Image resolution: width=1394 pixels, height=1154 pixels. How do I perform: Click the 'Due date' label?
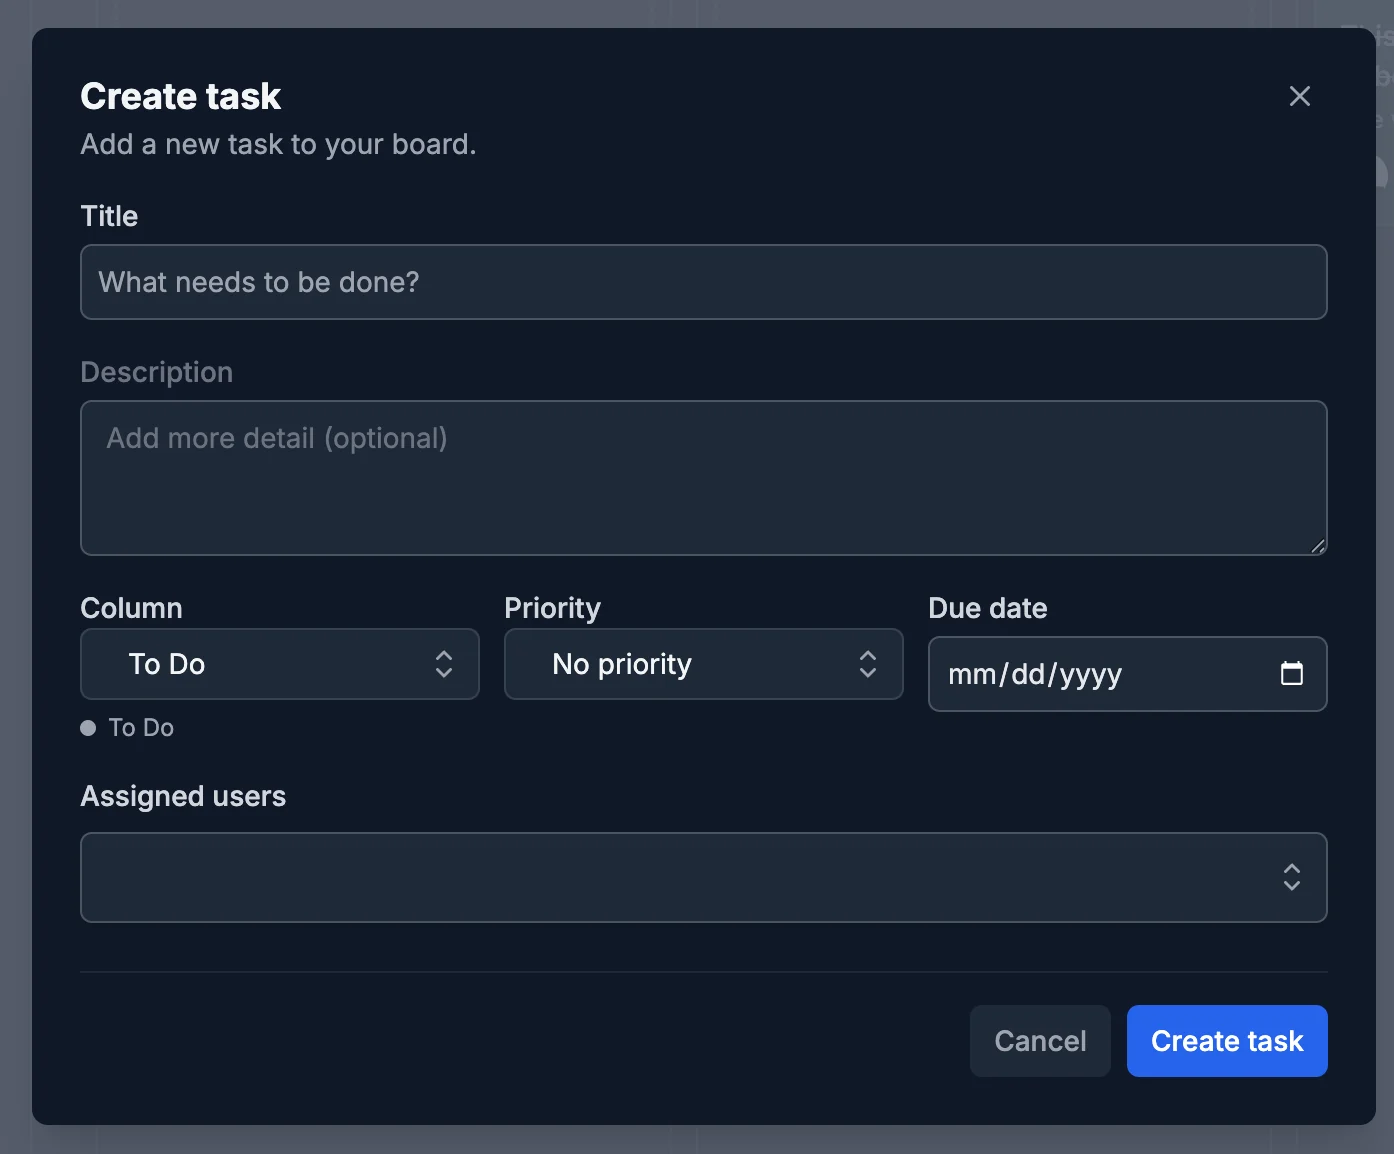987,608
